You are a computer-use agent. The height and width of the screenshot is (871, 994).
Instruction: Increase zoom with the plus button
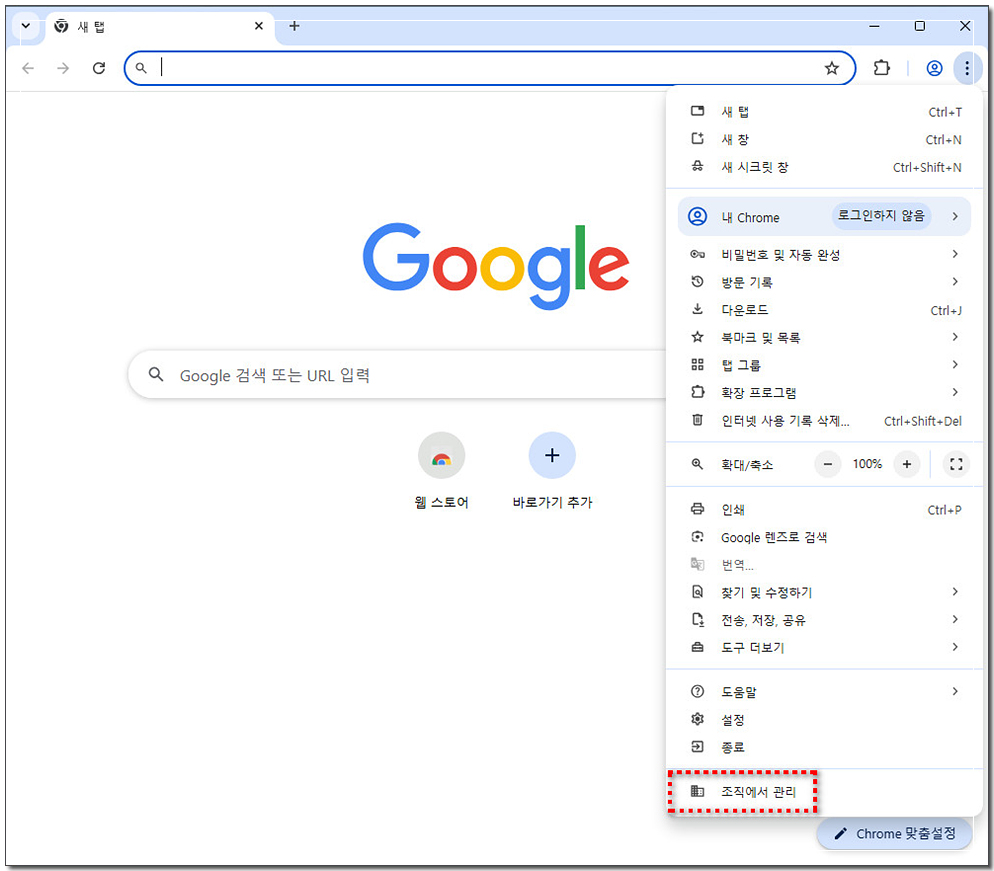click(907, 464)
